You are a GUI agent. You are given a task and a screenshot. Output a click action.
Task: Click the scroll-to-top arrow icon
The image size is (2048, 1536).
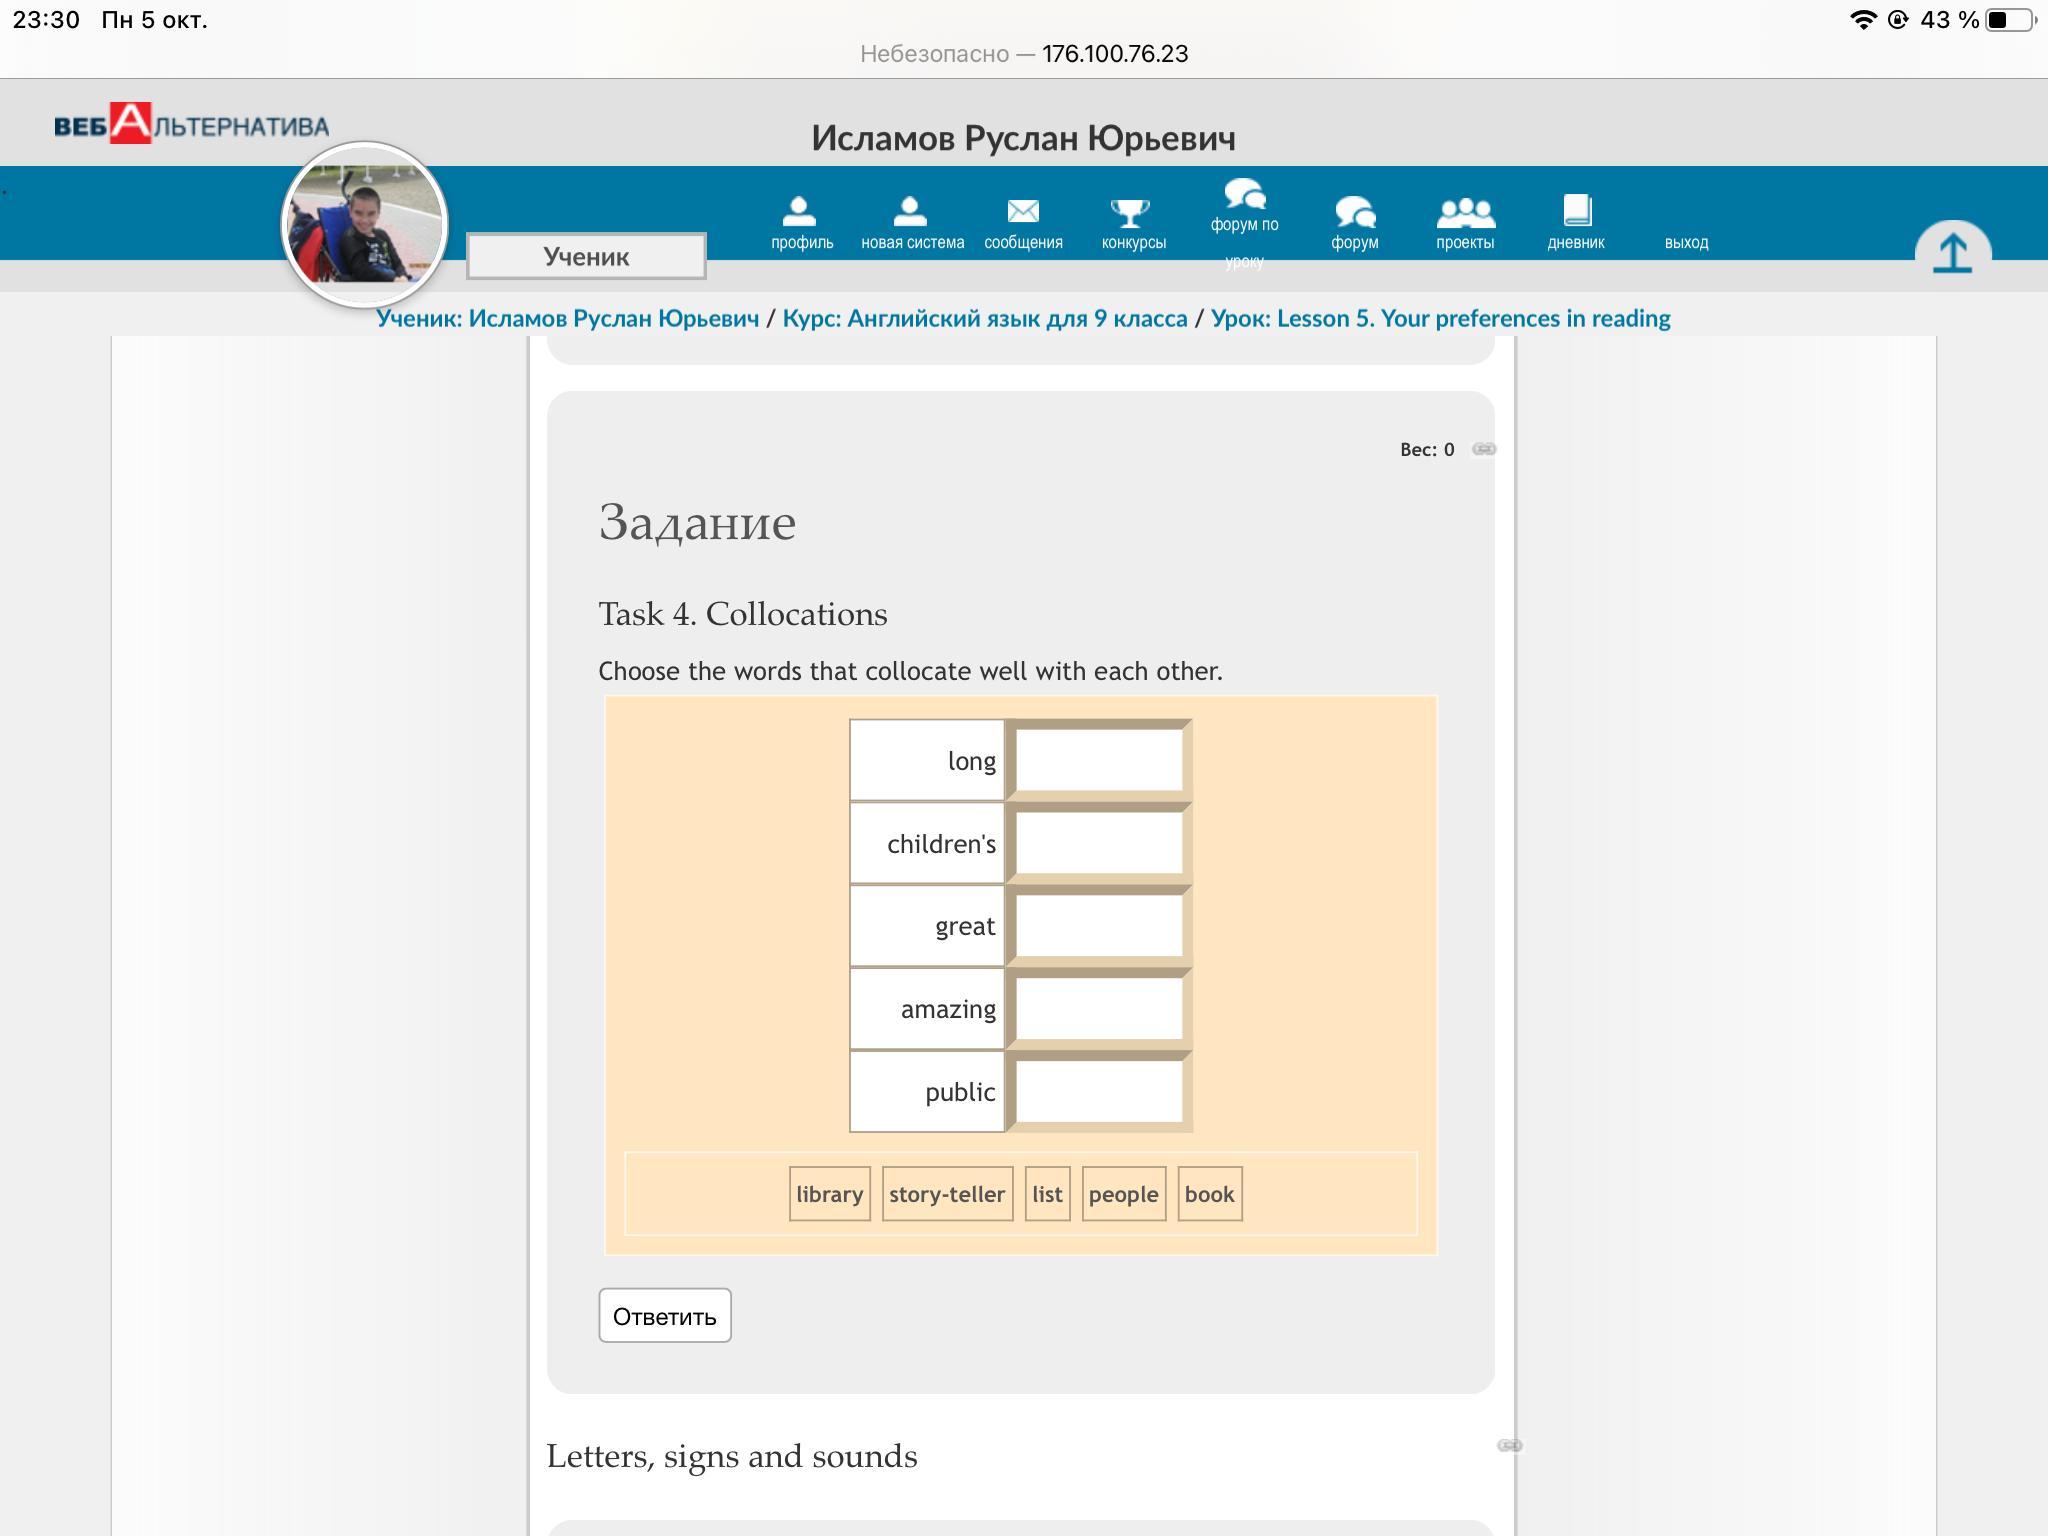1952,252
